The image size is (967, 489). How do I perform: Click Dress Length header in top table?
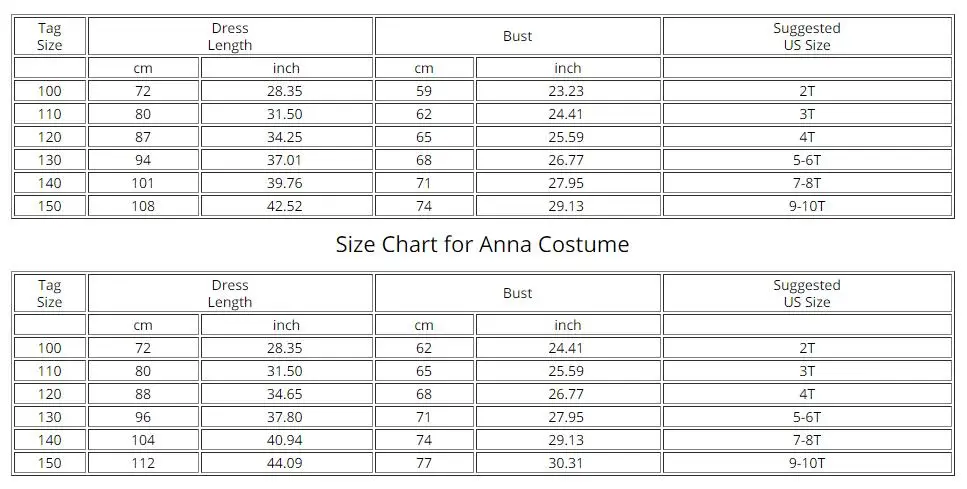point(230,37)
